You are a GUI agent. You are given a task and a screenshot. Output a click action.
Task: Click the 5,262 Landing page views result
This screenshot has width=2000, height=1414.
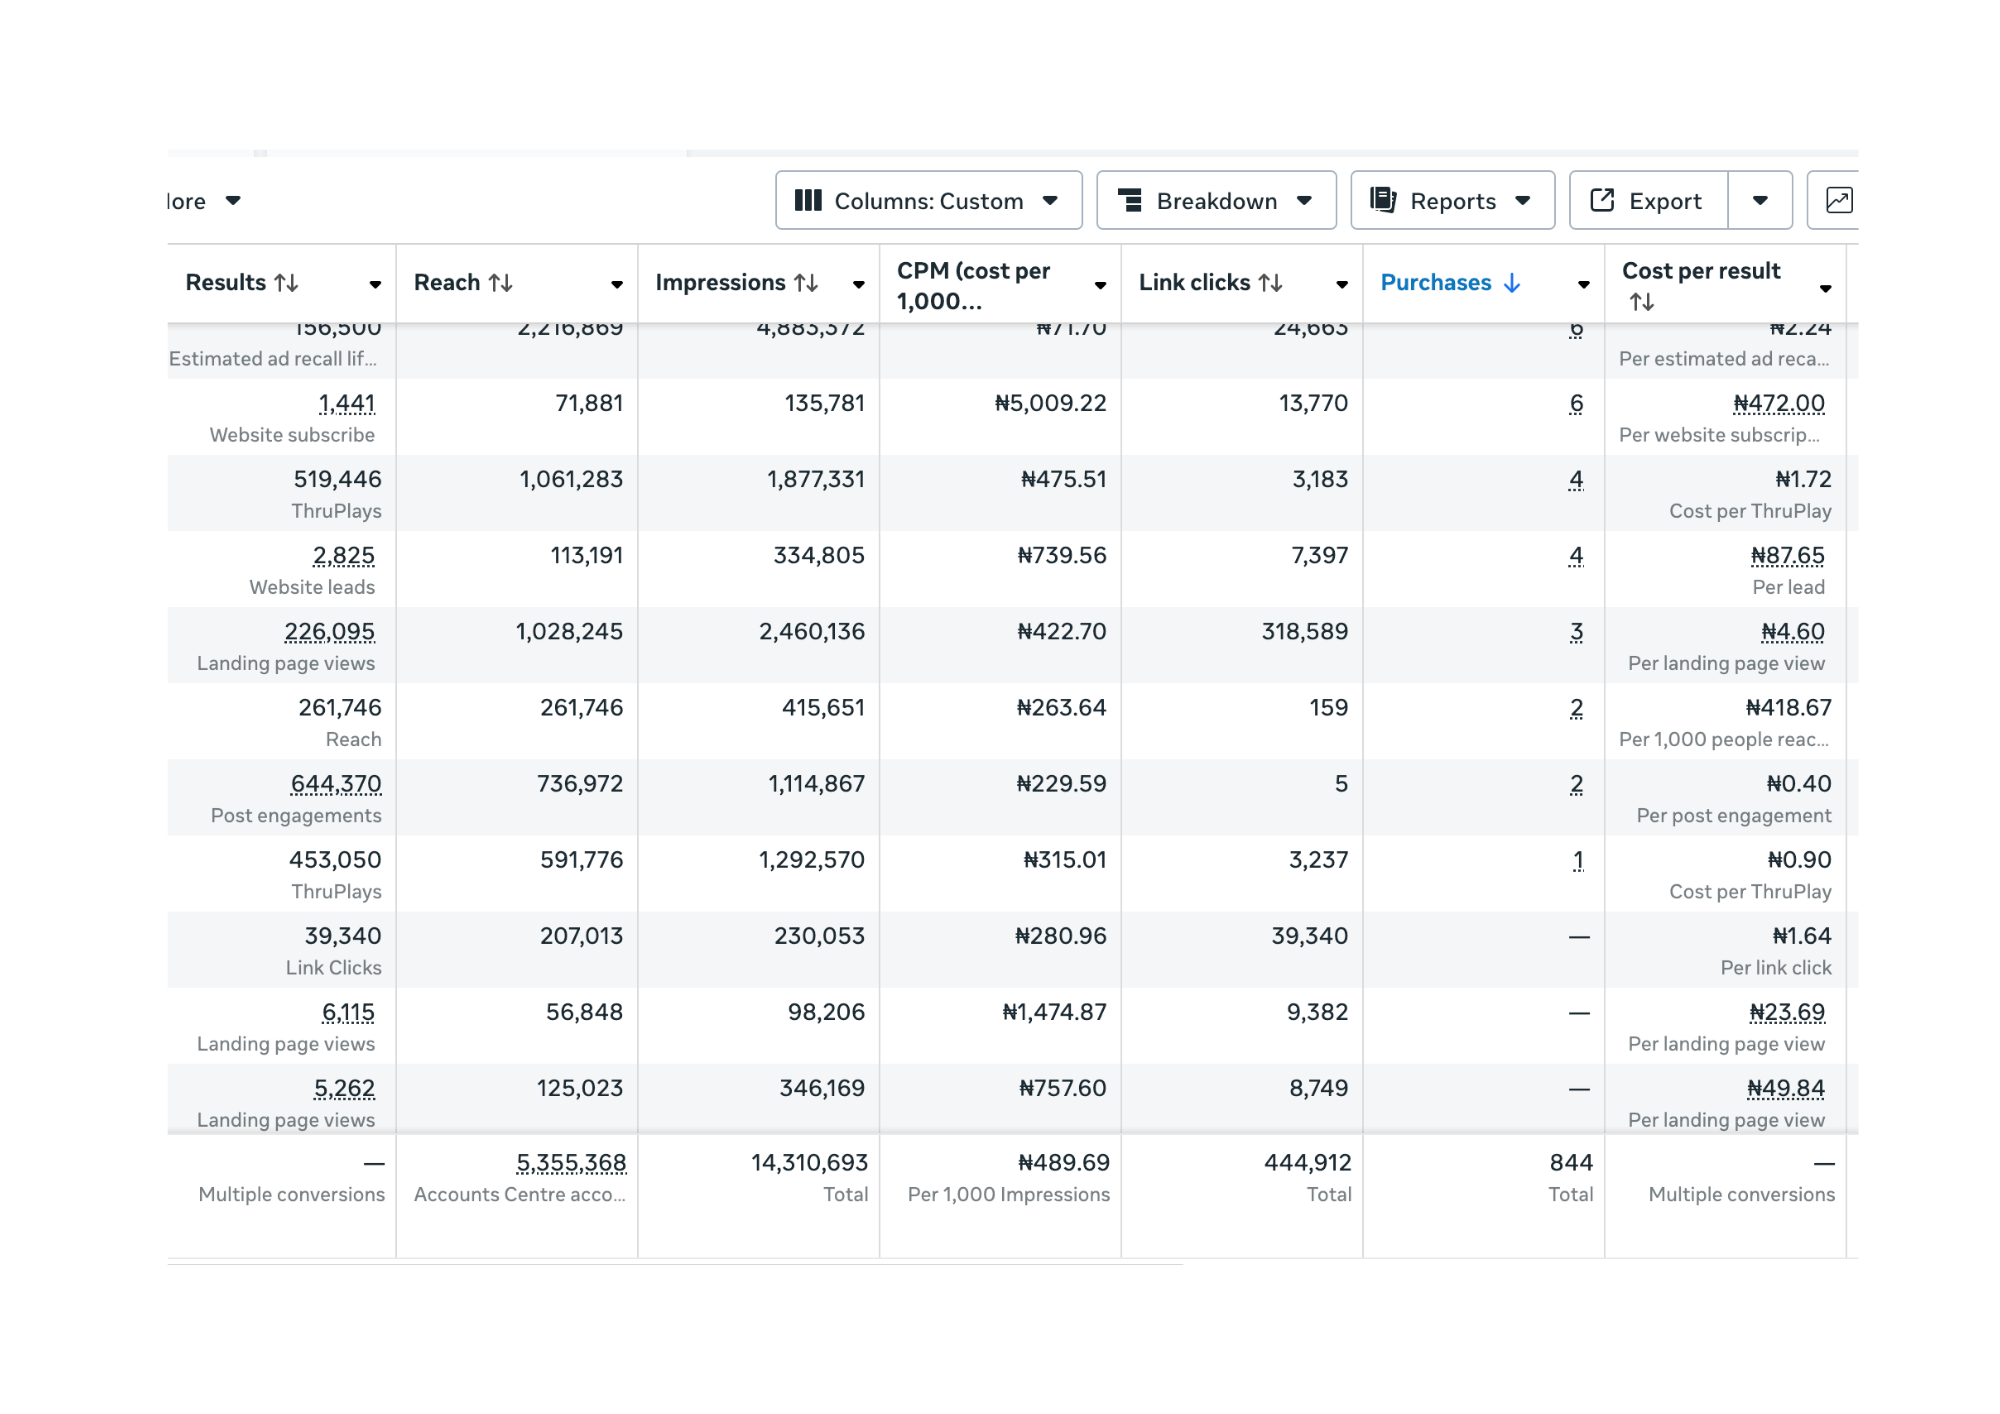[345, 1088]
